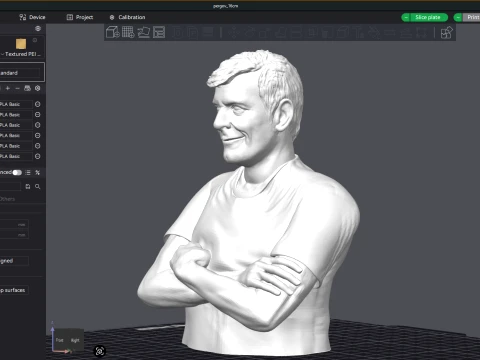The image size is (480, 360).
Task: Compare presets with the percent-like icon
Action: coord(38,172)
